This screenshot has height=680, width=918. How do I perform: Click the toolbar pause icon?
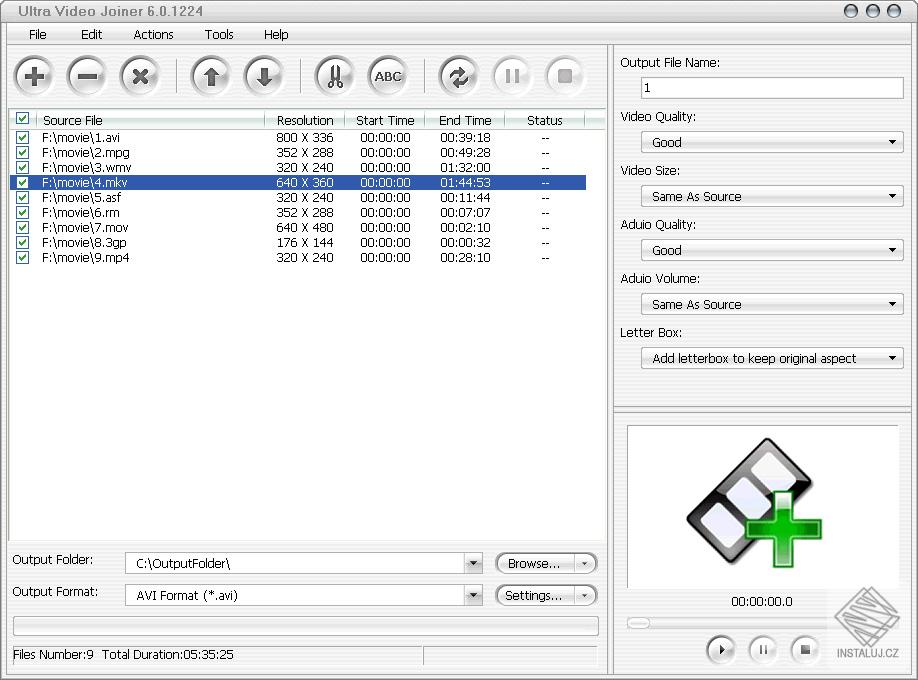pos(512,76)
